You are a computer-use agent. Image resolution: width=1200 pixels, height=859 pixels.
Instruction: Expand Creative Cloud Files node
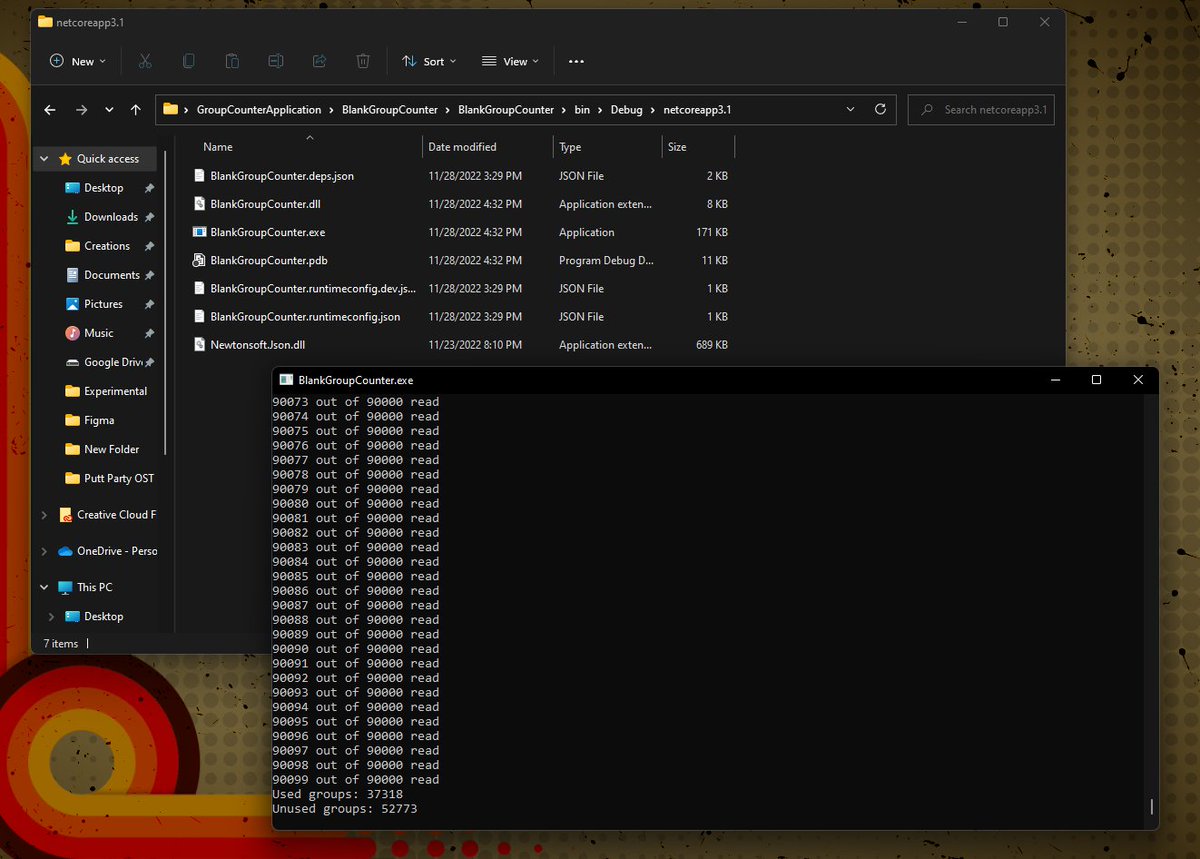click(x=44, y=515)
